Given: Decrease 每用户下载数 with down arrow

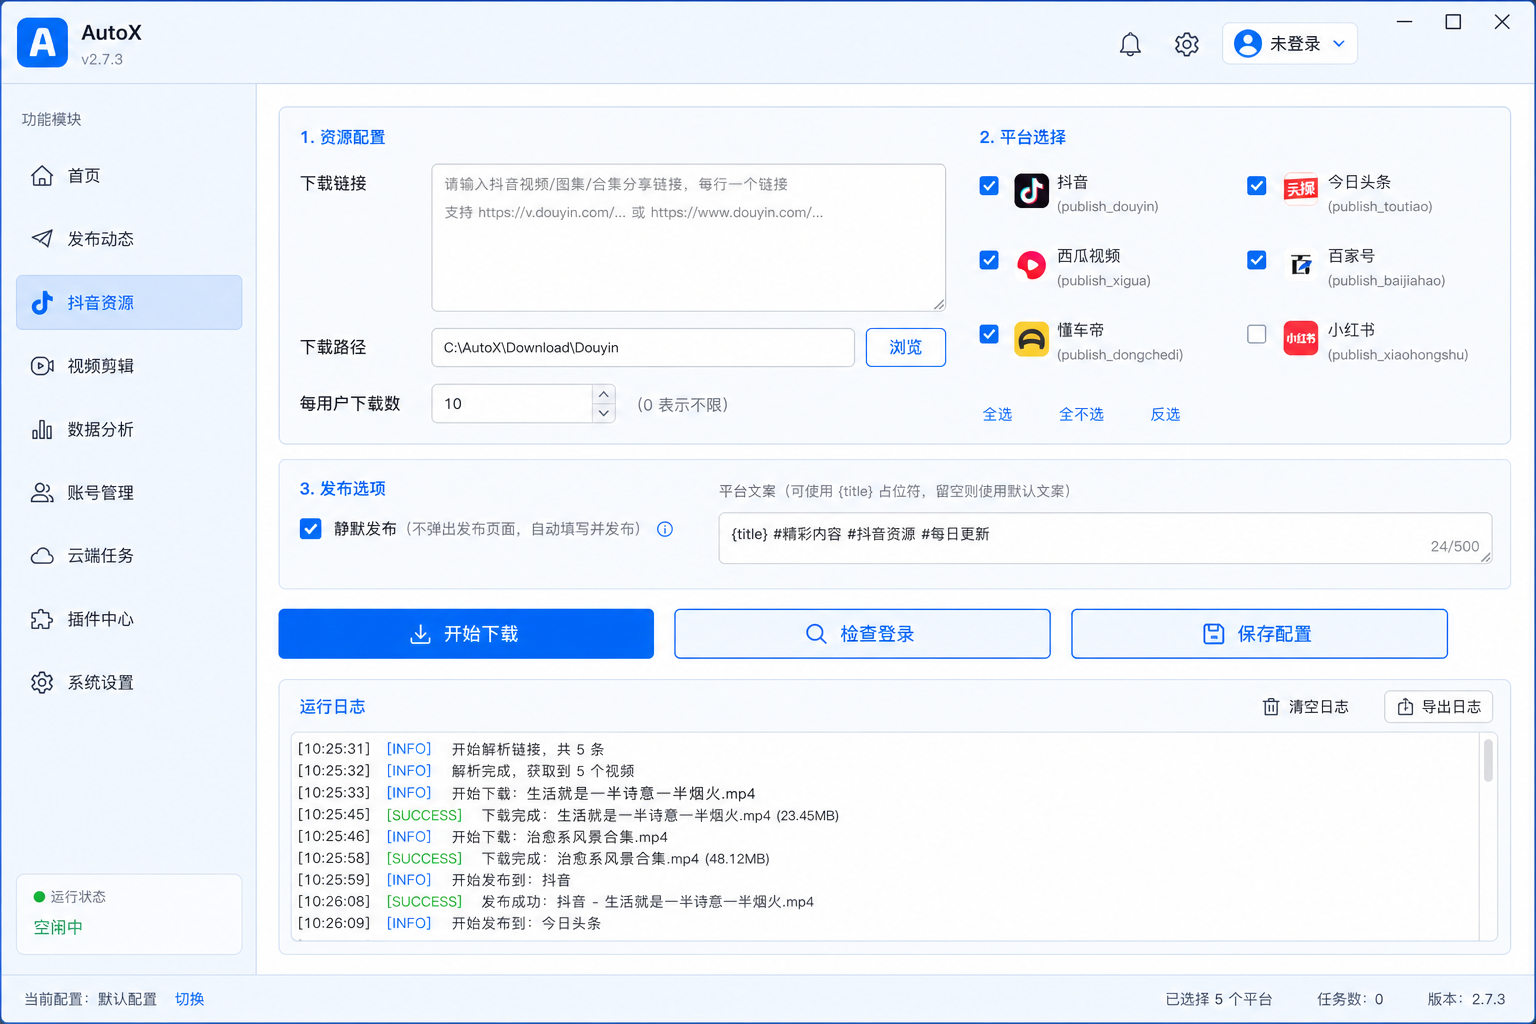Looking at the screenshot, I should click(603, 413).
